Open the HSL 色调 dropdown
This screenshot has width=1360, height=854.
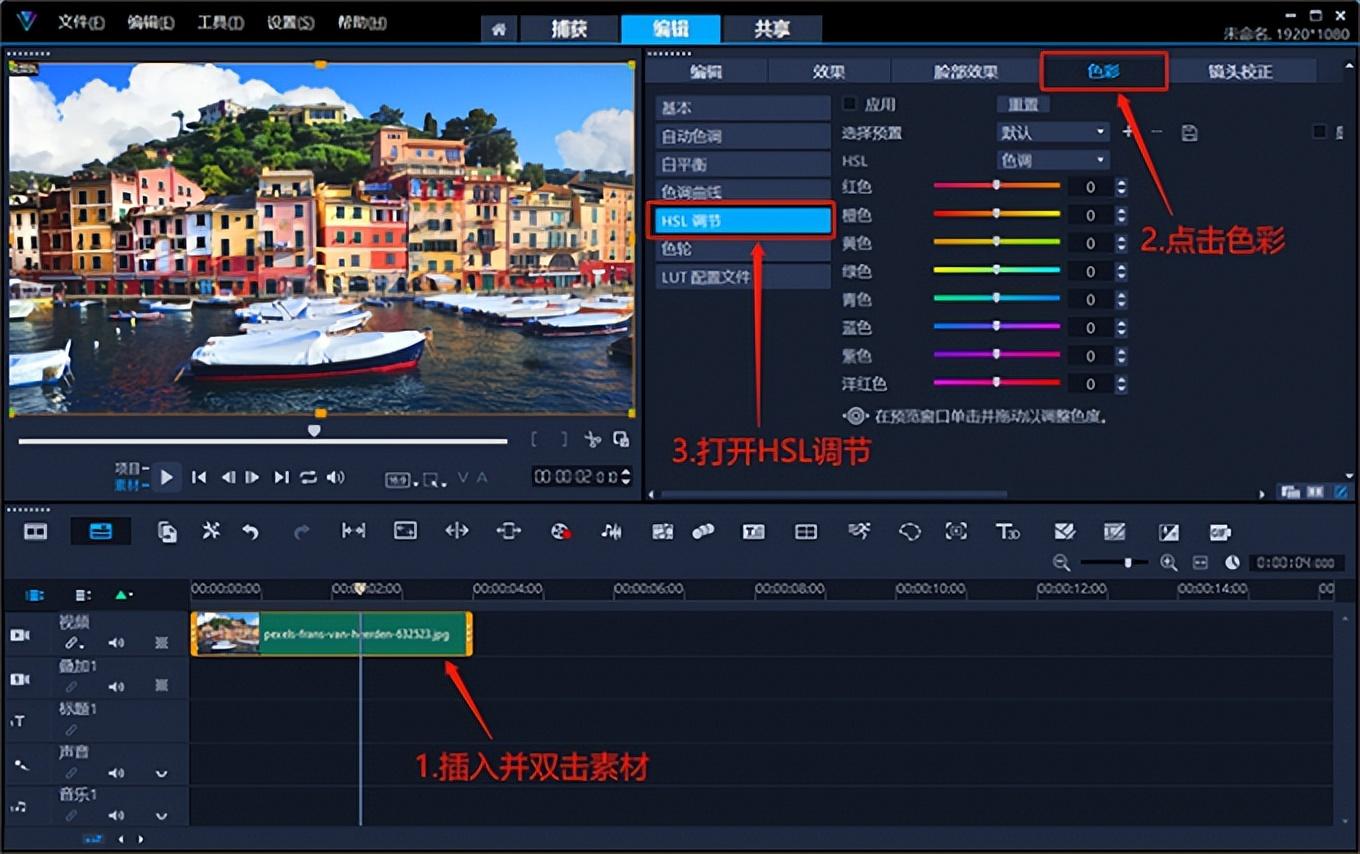tap(1054, 160)
